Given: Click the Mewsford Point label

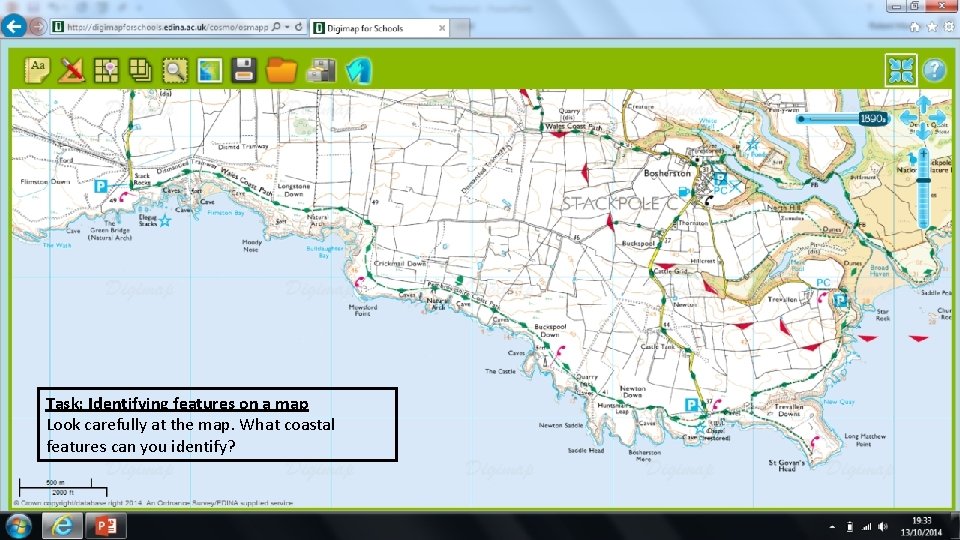Looking at the screenshot, I should click(x=362, y=310).
